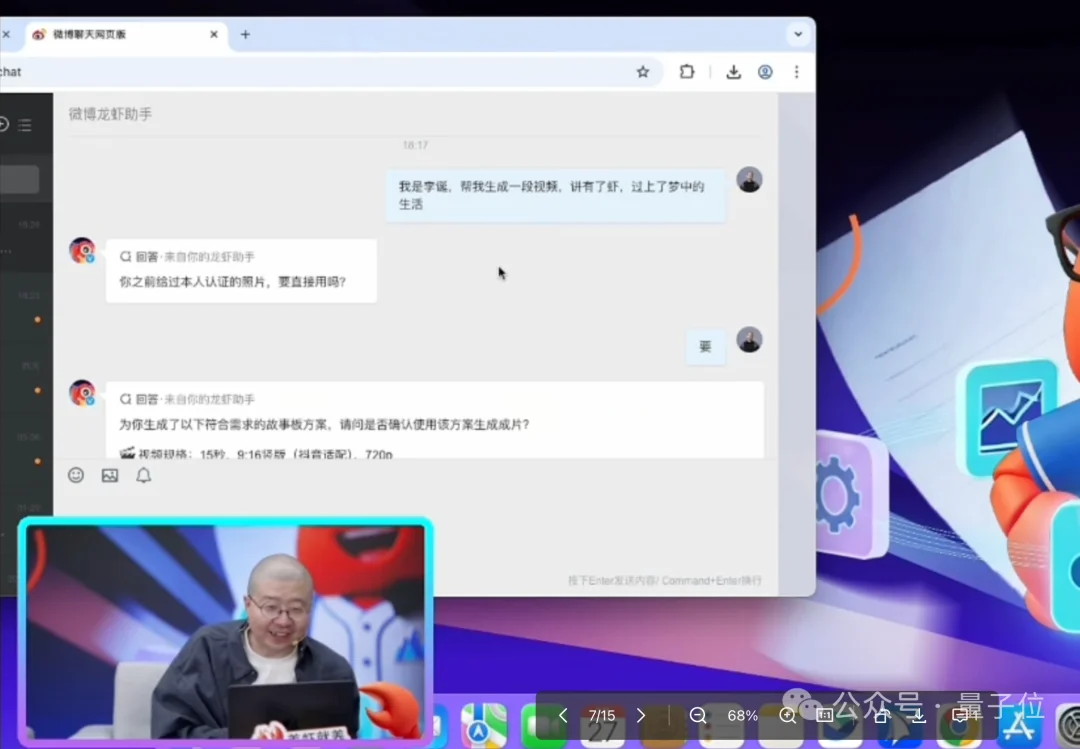
Task: Open Chrome downloads from the toolbar
Action: (733, 72)
